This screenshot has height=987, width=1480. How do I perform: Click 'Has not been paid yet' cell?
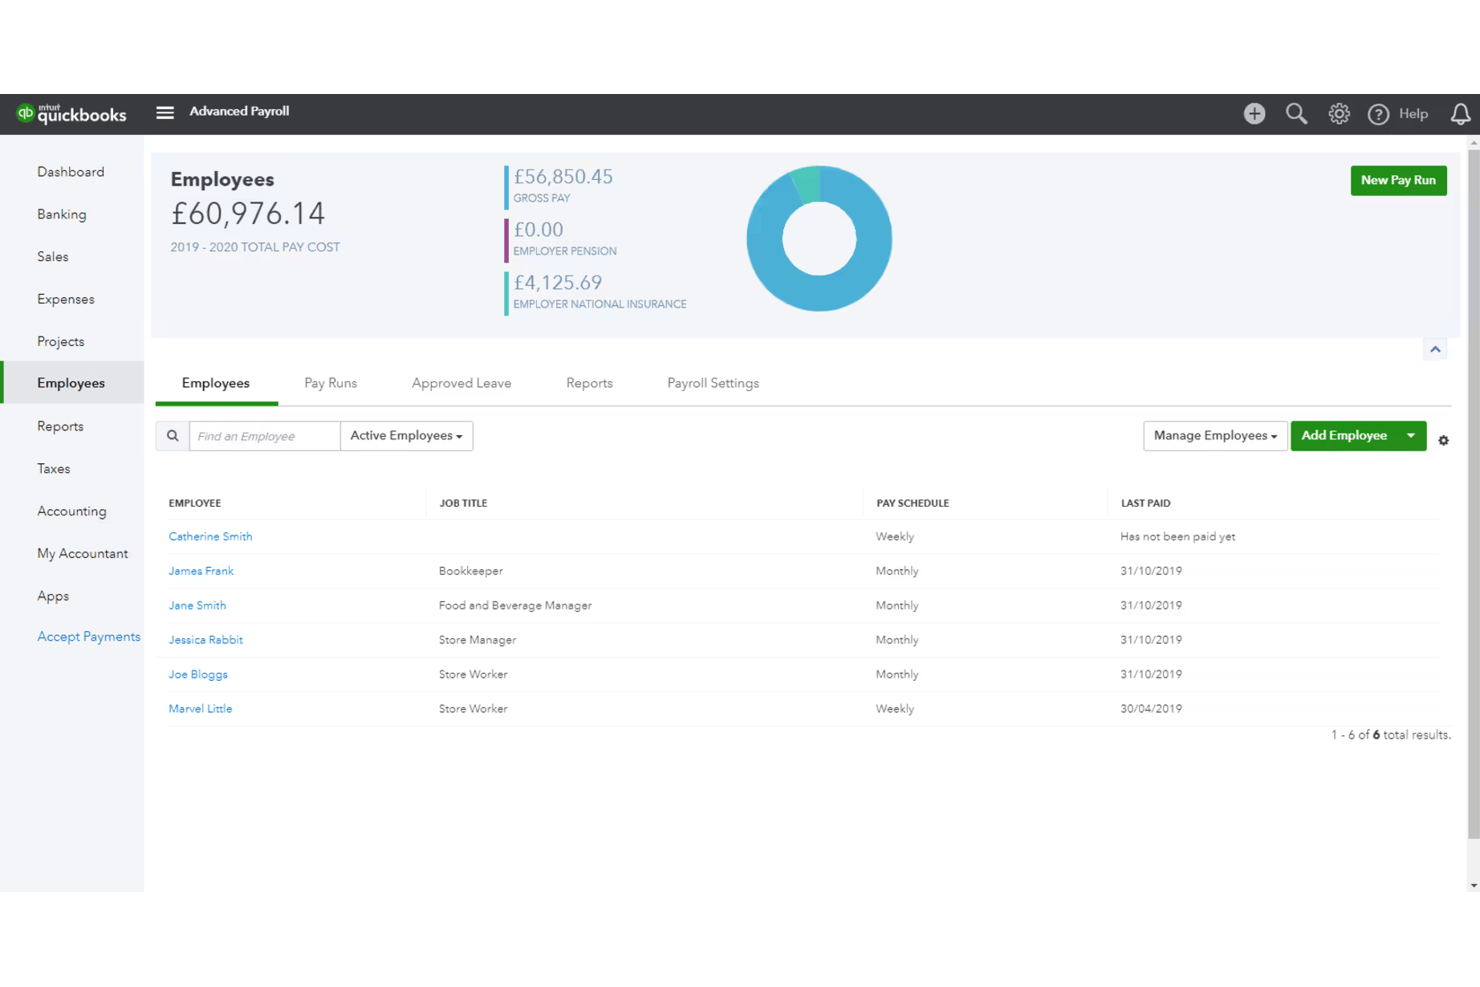pyautogui.click(x=1178, y=537)
